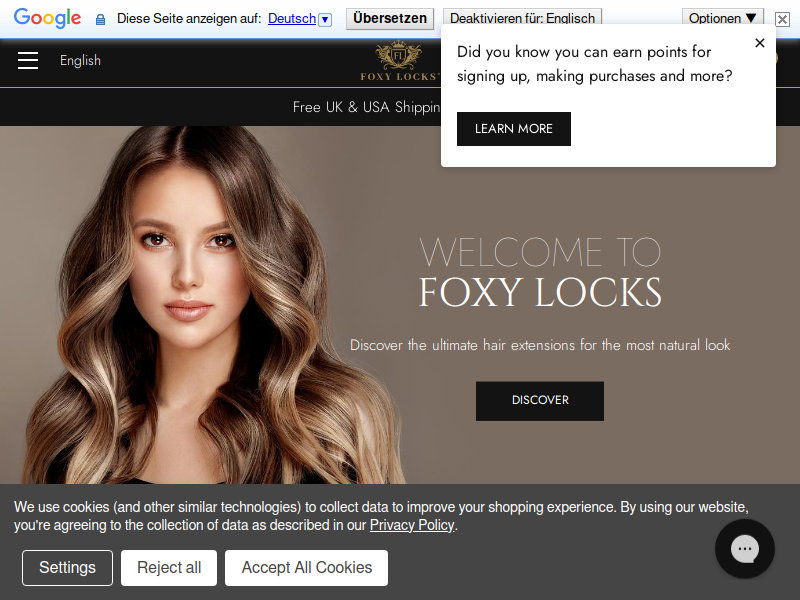This screenshot has width=800, height=600.
Task: Open the hamburger navigation menu
Action: pos(28,60)
